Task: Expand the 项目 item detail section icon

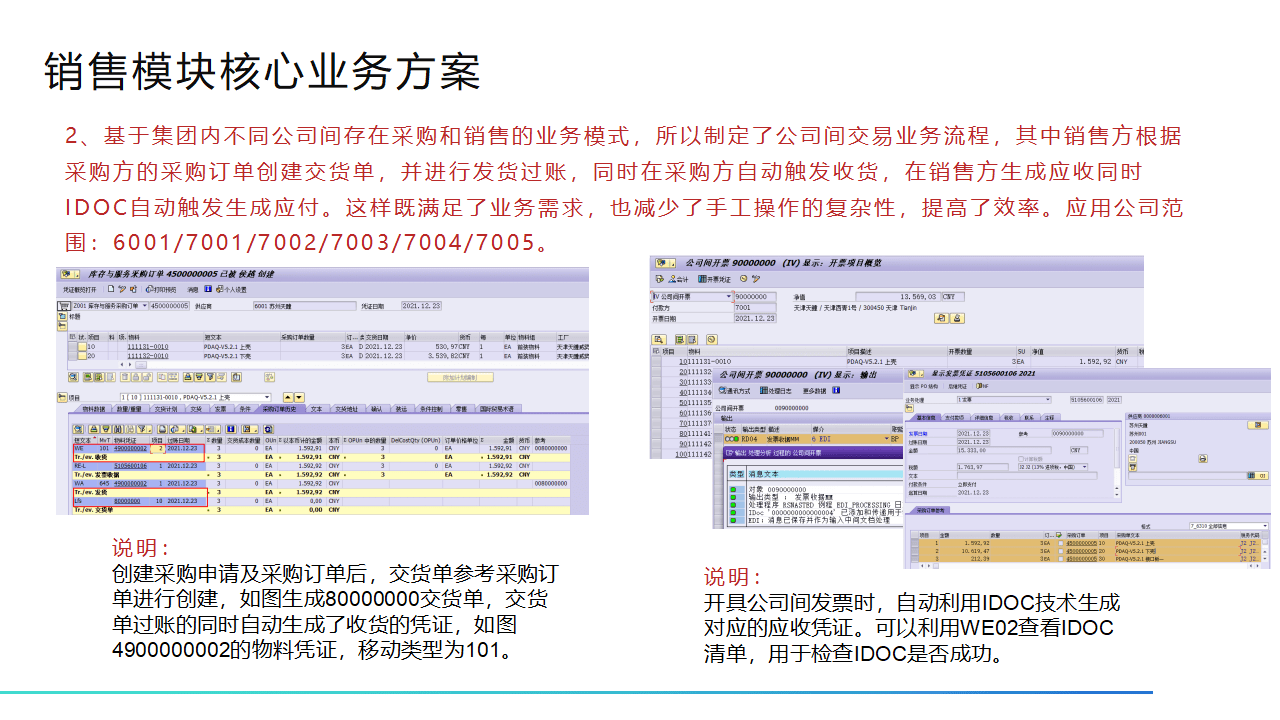Action: pyautogui.click(x=62, y=397)
